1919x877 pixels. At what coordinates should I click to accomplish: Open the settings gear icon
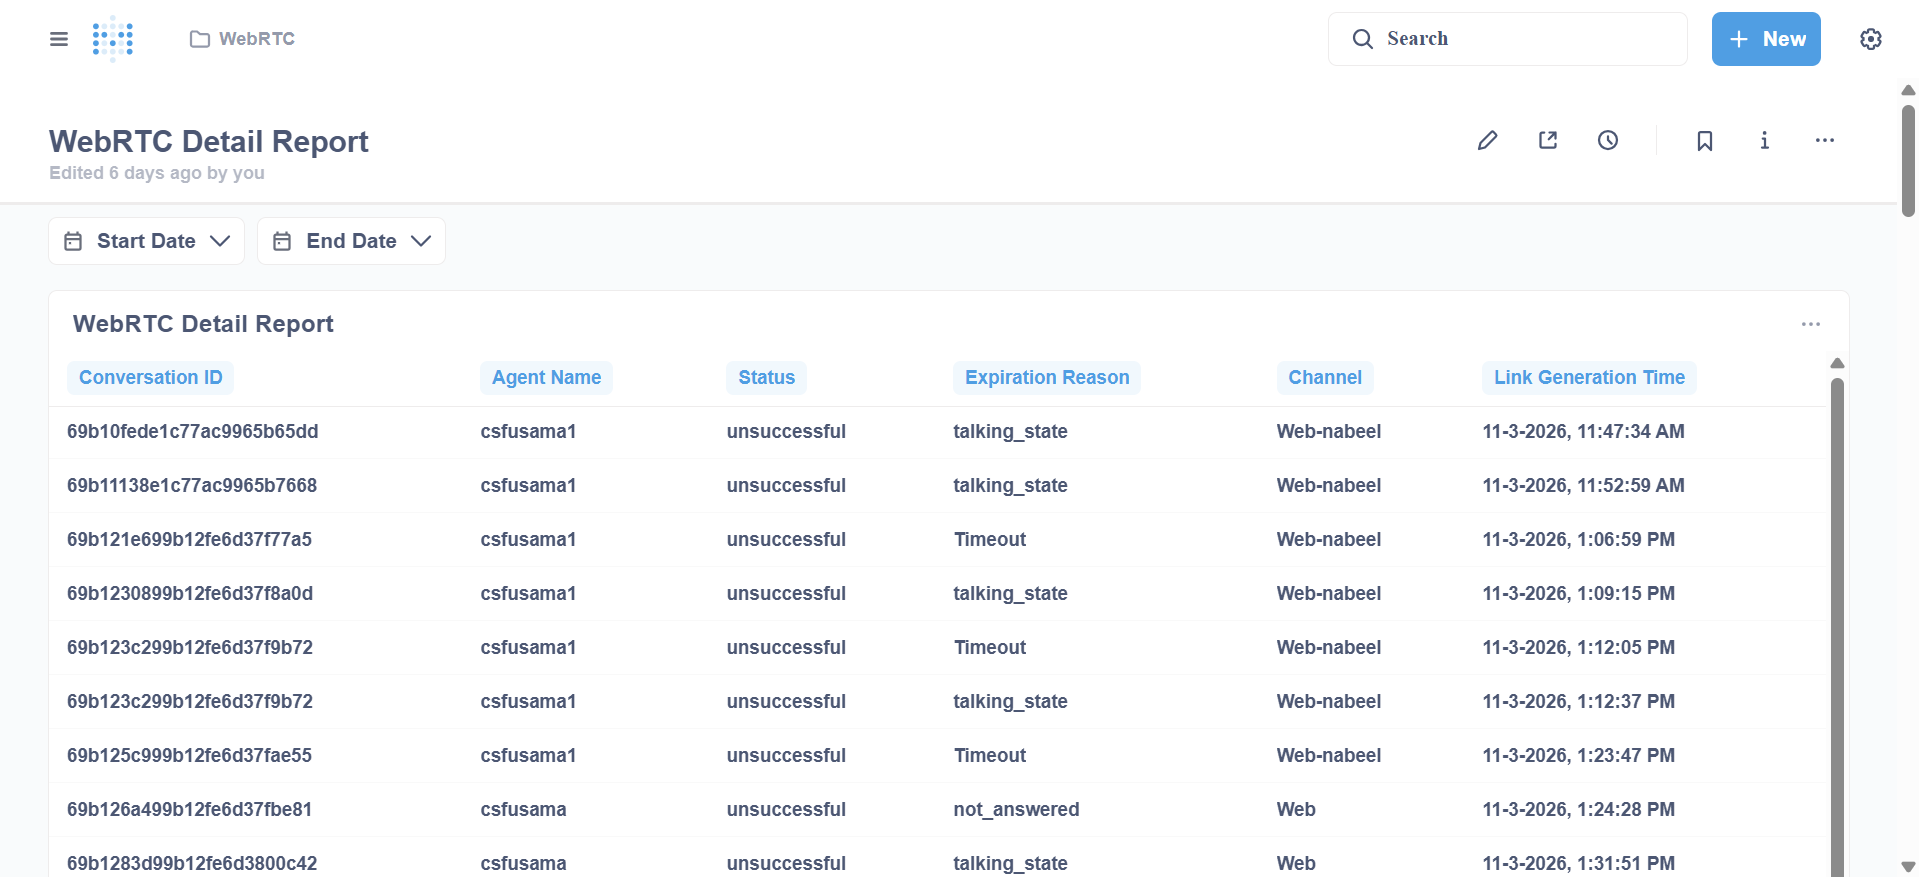[x=1870, y=39]
